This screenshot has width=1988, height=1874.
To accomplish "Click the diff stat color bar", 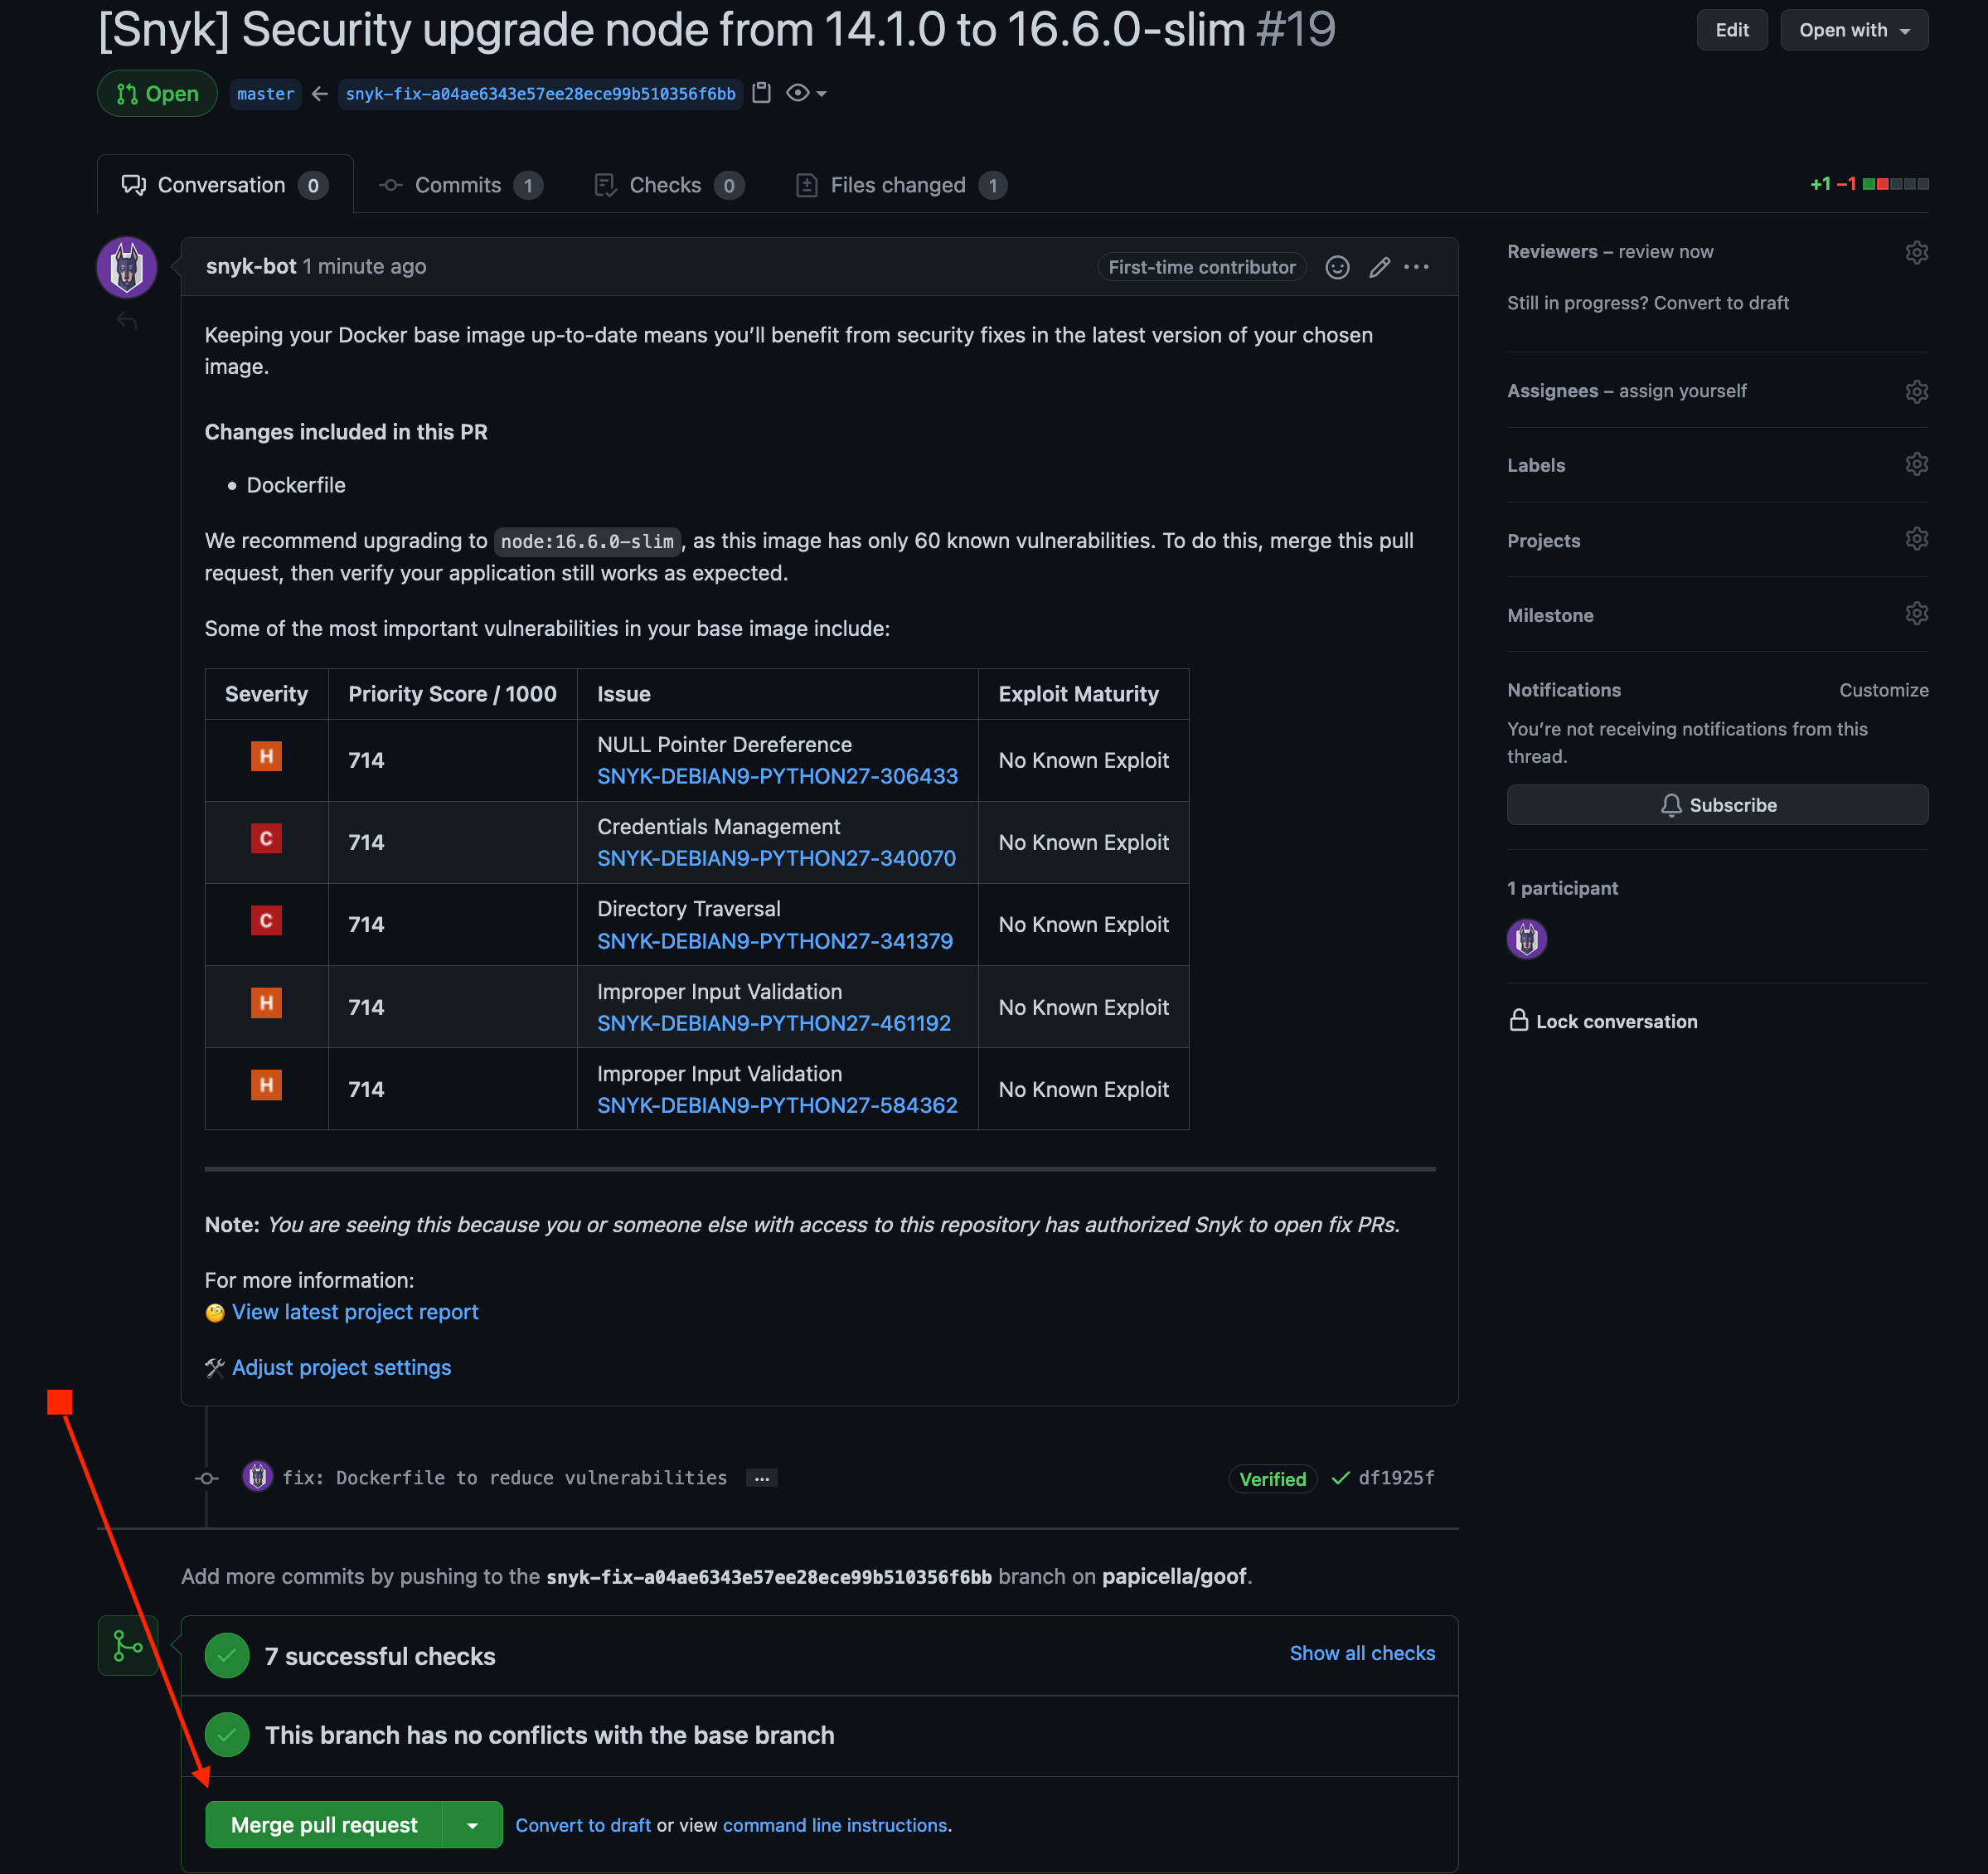I will [1895, 184].
